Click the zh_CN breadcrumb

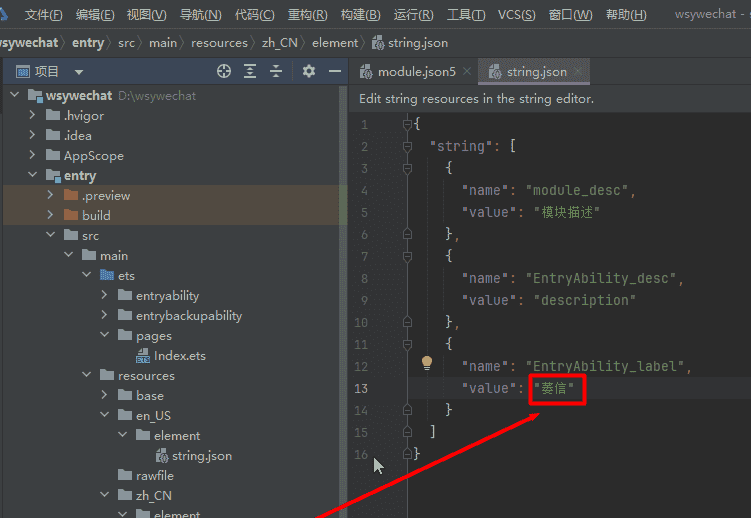281,43
